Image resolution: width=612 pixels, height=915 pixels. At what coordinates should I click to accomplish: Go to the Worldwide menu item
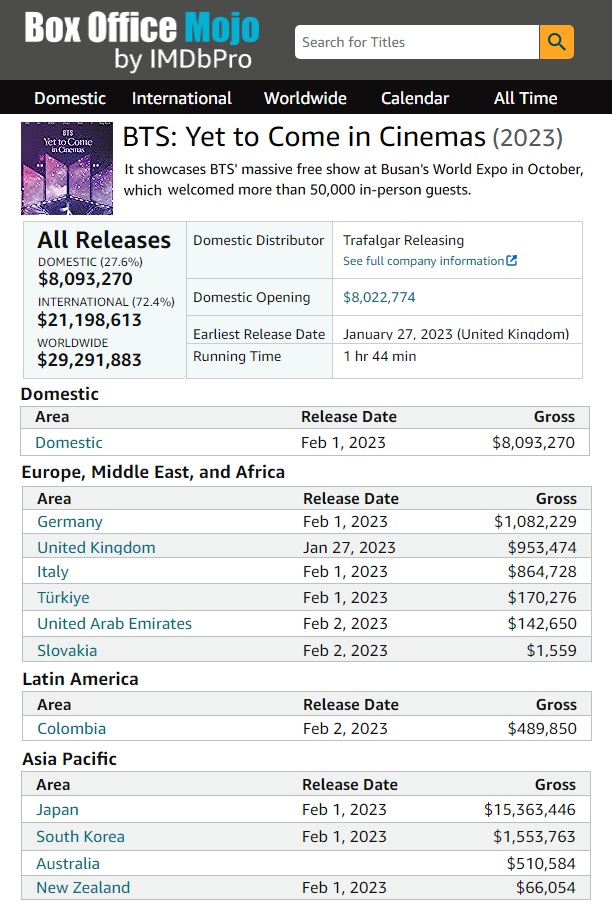[x=305, y=98]
